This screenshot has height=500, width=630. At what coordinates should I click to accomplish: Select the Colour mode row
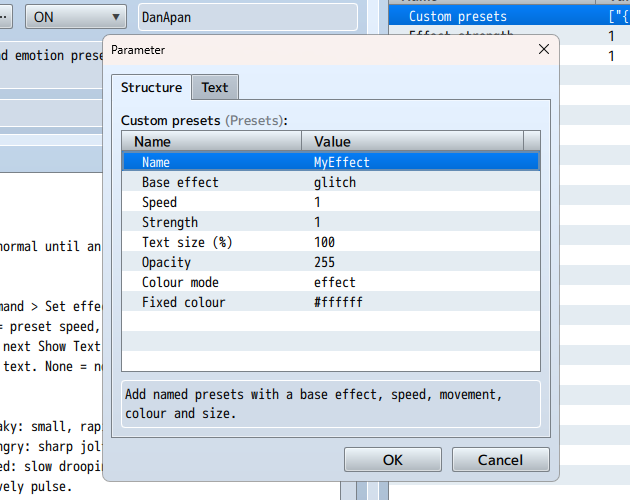pos(331,282)
